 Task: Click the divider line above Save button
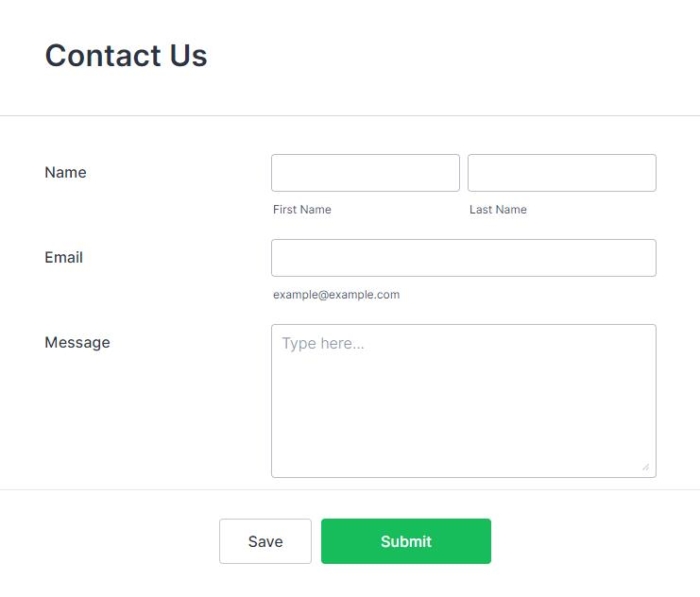[x=350, y=490]
